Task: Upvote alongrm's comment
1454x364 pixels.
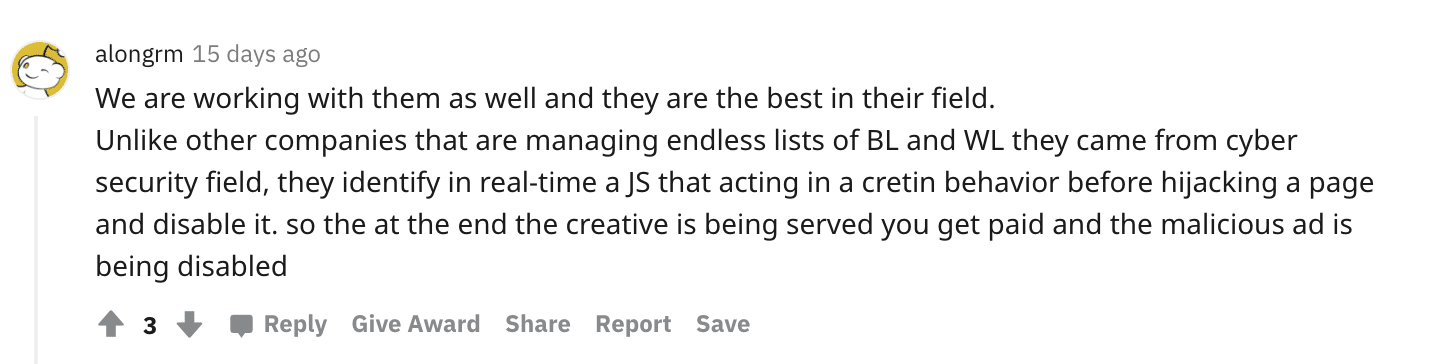Action: tap(111, 325)
